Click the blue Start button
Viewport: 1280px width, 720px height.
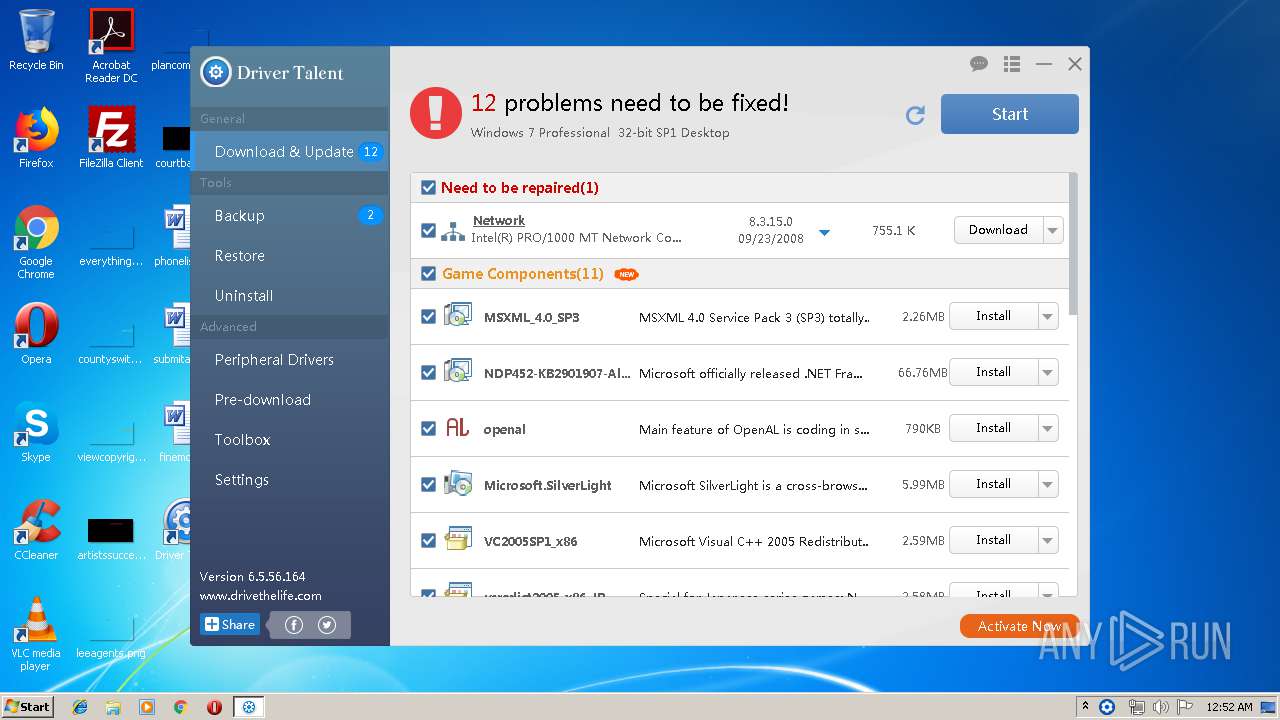click(x=1009, y=114)
